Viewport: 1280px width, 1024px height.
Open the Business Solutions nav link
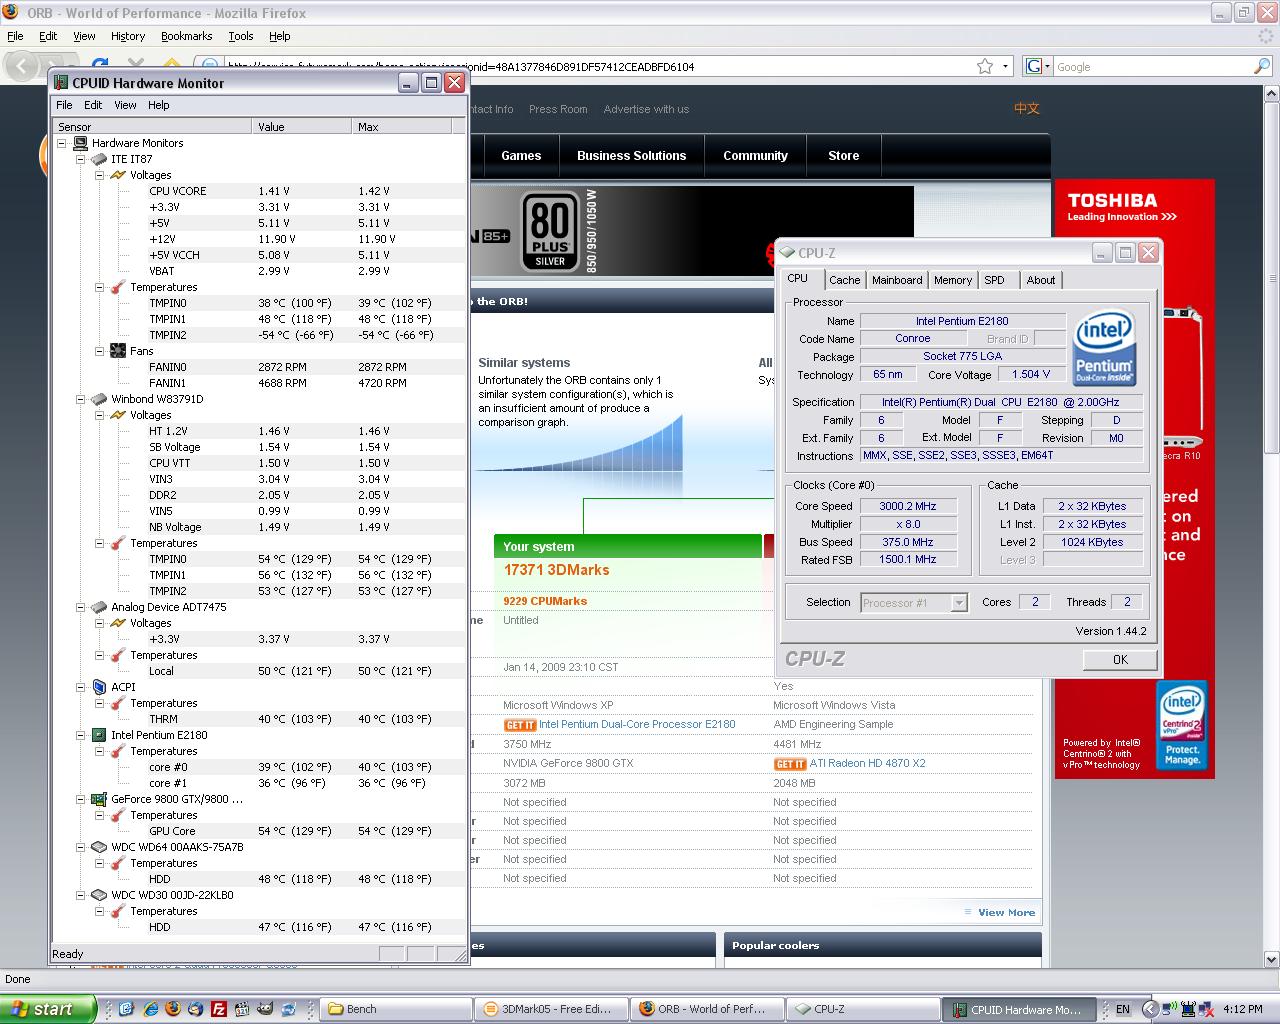tap(631, 156)
